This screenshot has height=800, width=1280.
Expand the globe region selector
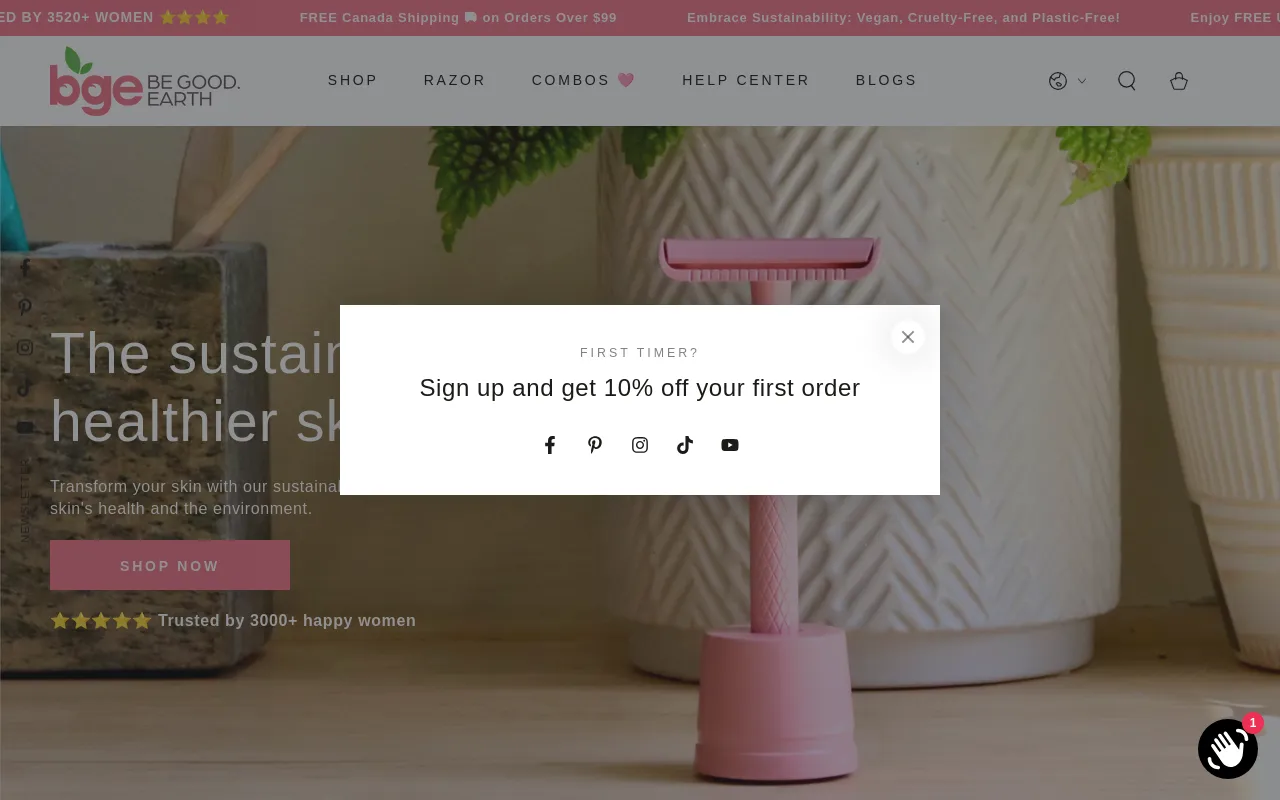click(x=1067, y=81)
